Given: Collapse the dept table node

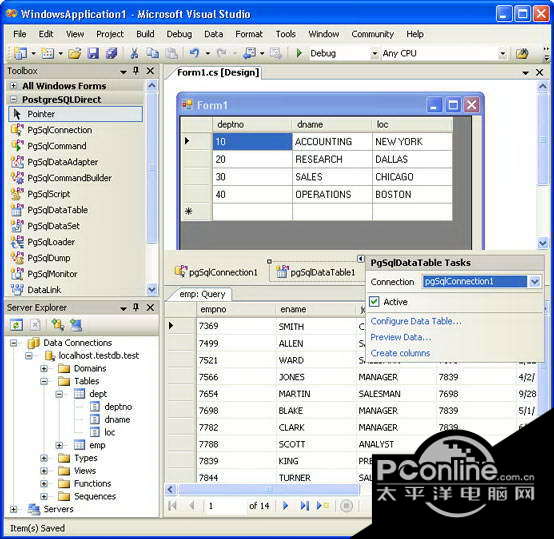Looking at the screenshot, I should (x=59, y=394).
